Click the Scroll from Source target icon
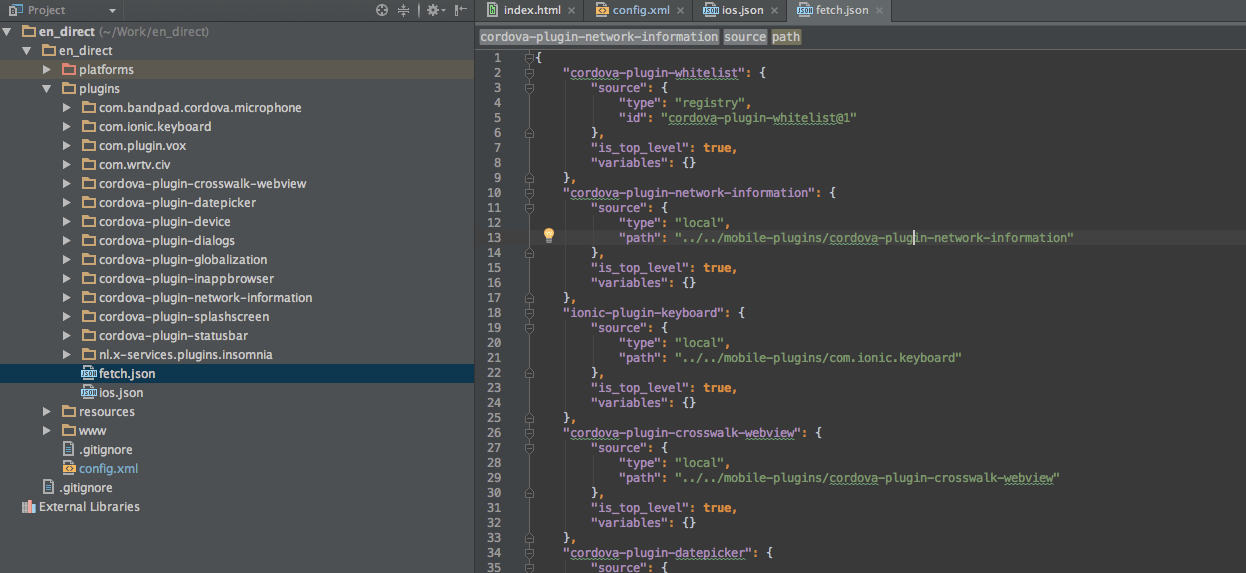 pyautogui.click(x=382, y=10)
